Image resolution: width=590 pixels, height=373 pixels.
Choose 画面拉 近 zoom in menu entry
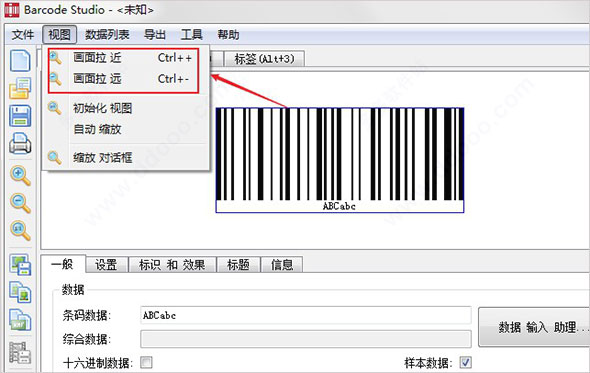[125, 58]
